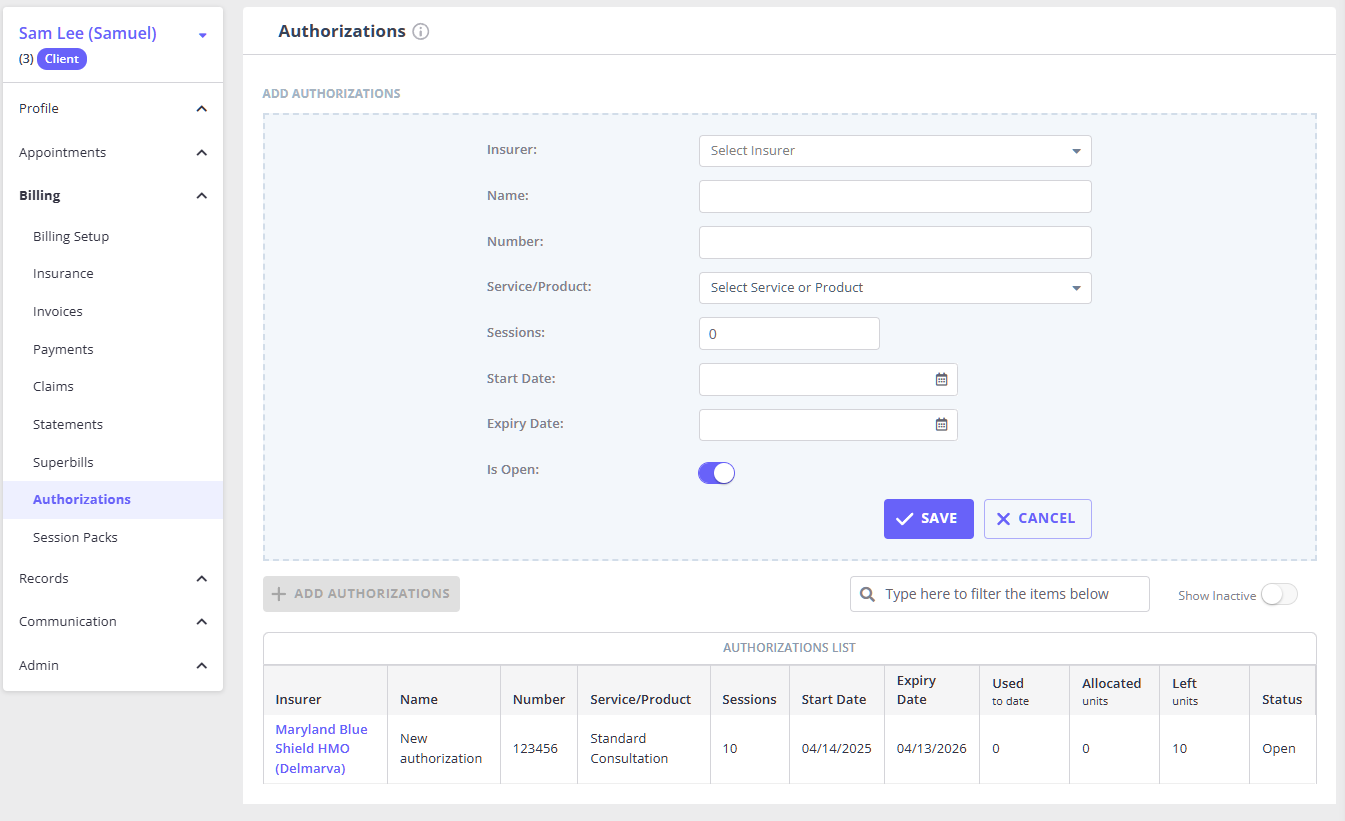Collapse the Billing section chevron

coord(201,196)
